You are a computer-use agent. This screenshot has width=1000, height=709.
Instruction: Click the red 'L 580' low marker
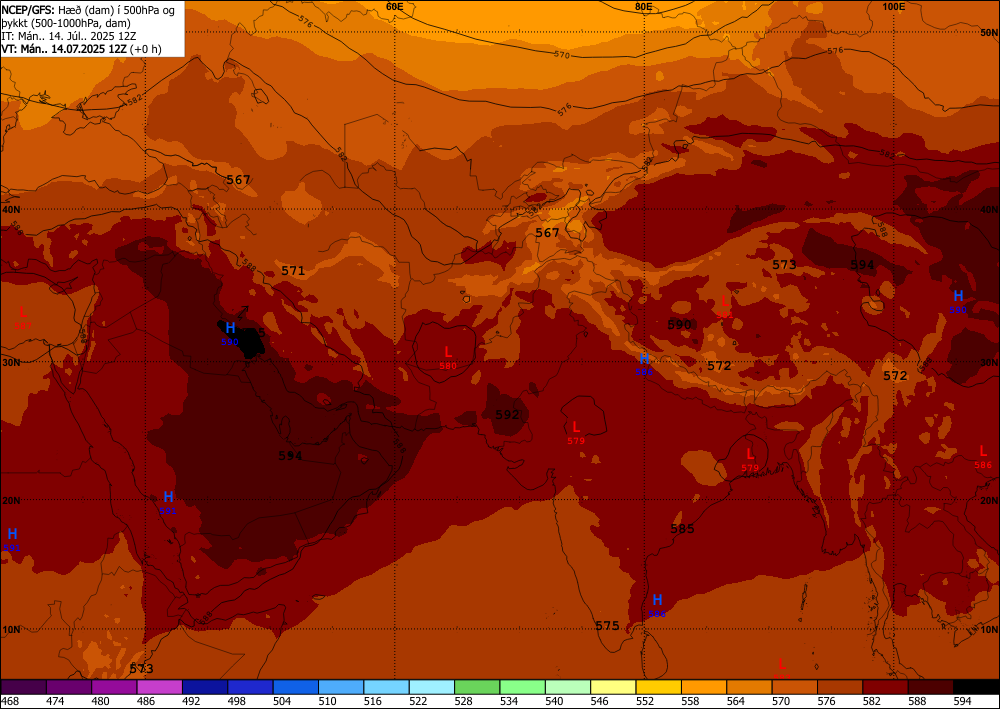click(448, 358)
